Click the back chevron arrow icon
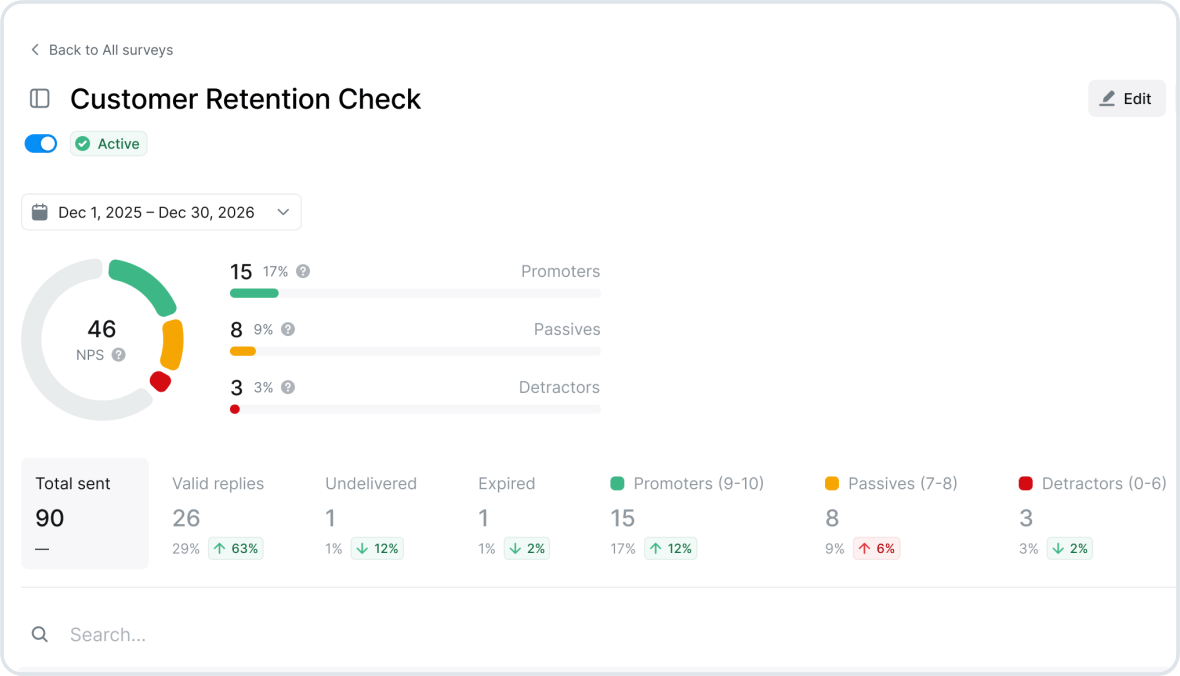This screenshot has width=1180, height=676. point(35,50)
